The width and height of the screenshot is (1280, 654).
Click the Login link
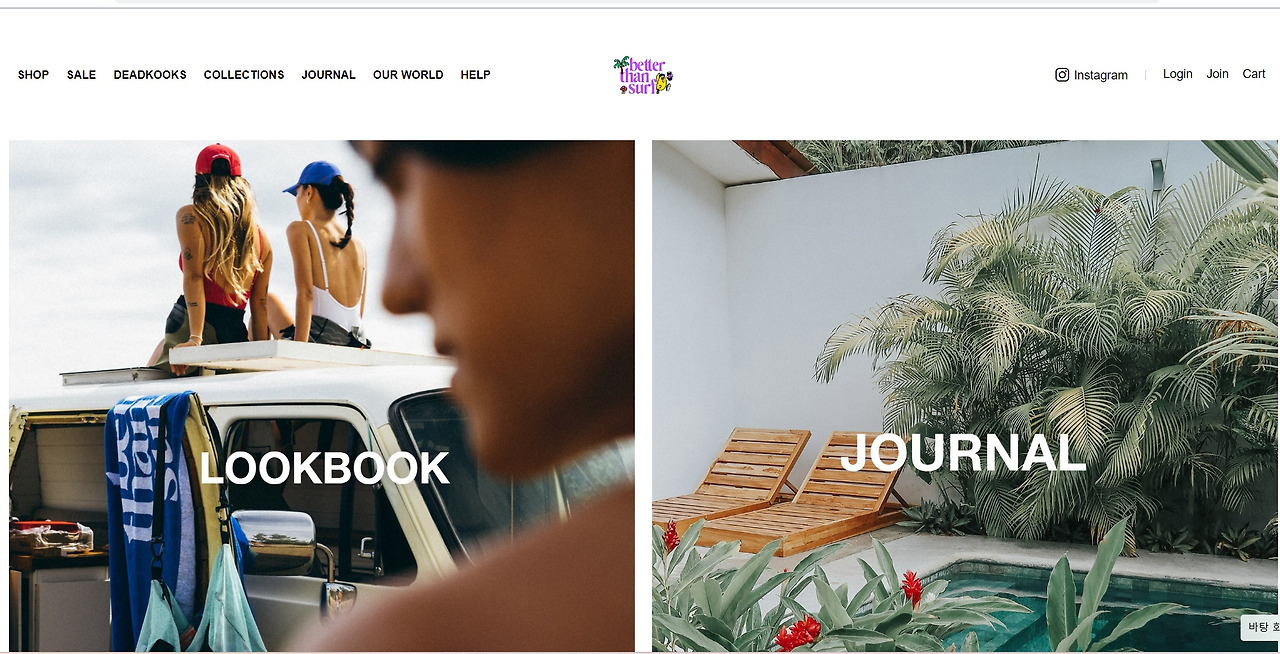coord(1178,74)
